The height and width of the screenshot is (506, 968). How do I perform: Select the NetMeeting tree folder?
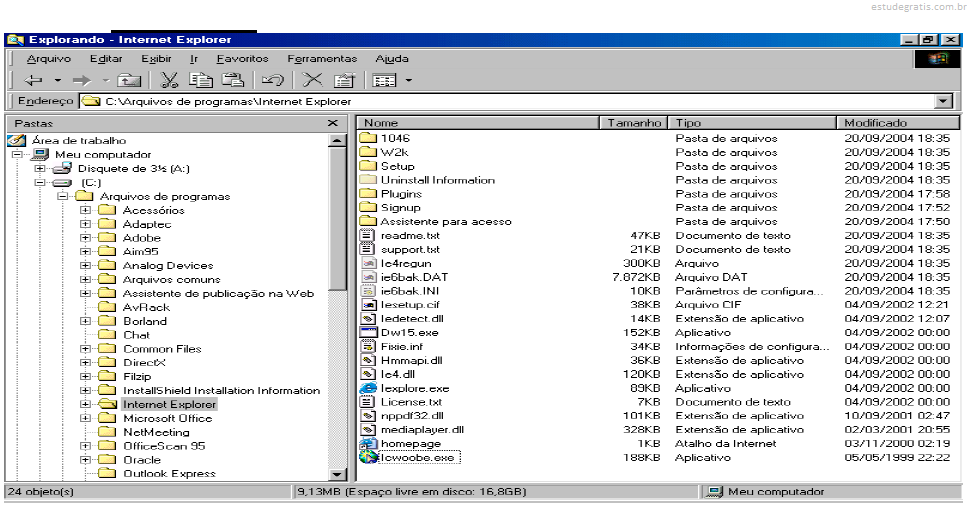tap(156, 432)
